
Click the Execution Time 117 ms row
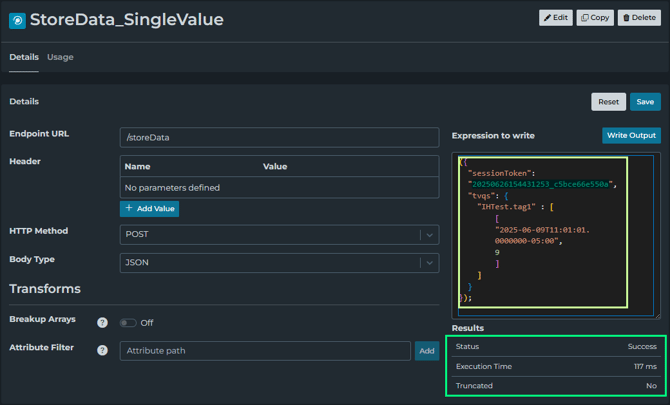click(x=556, y=367)
